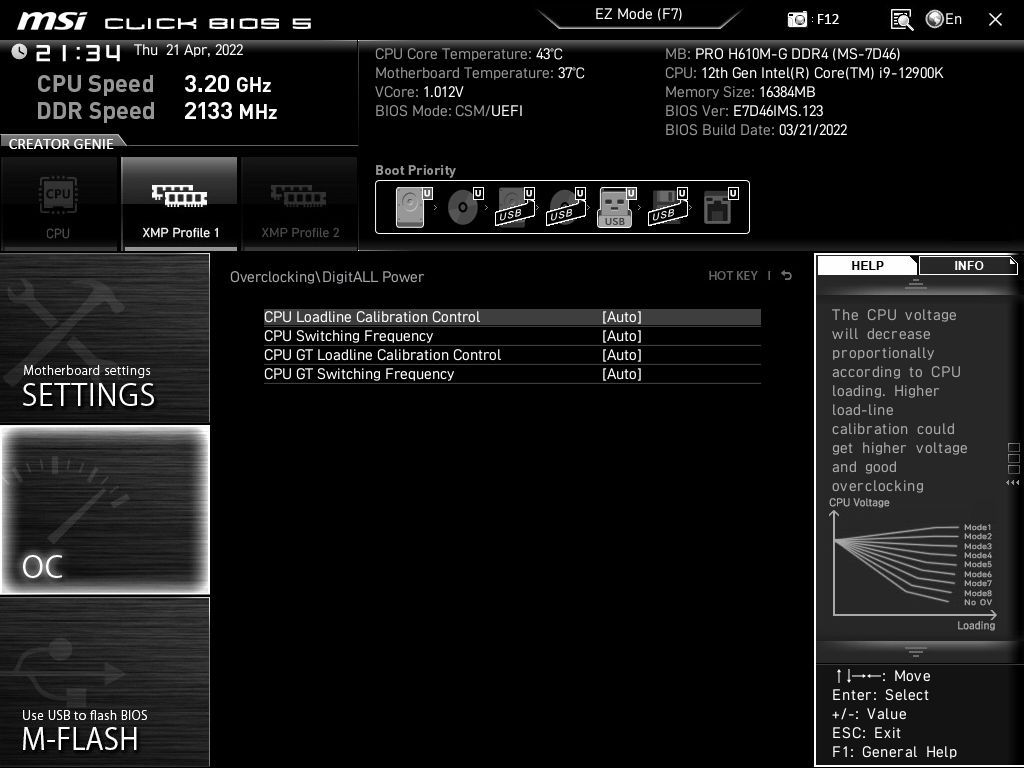Open the BIOS search magnifier icon
This screenshot has width=1024, height=768.
tap(902, 20)
